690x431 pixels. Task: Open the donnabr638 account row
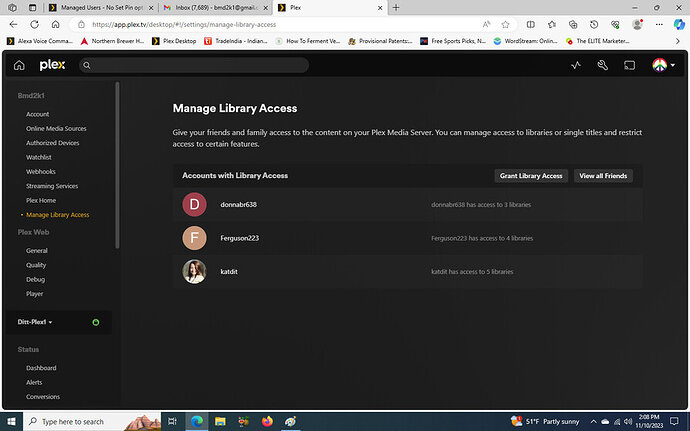(x=407, y=204)
